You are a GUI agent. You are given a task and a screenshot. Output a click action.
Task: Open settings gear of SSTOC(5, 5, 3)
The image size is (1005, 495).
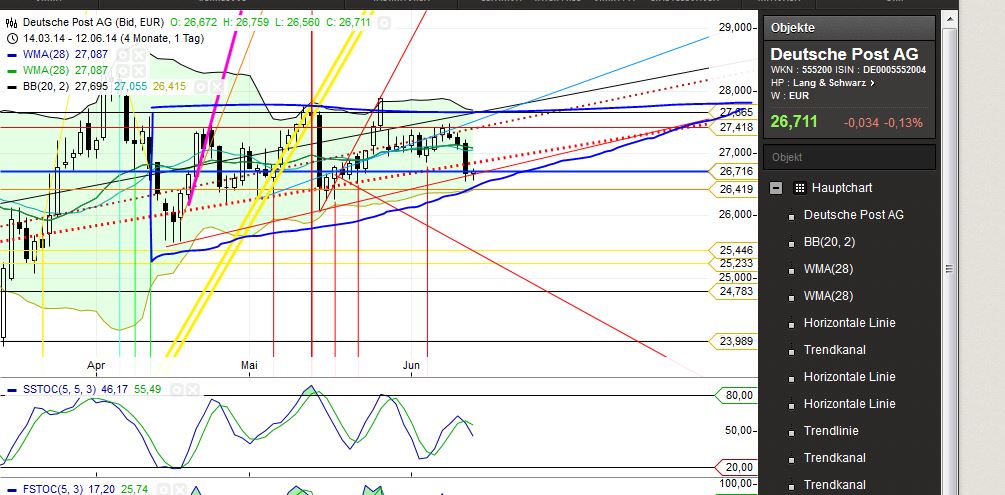point(178,389)
